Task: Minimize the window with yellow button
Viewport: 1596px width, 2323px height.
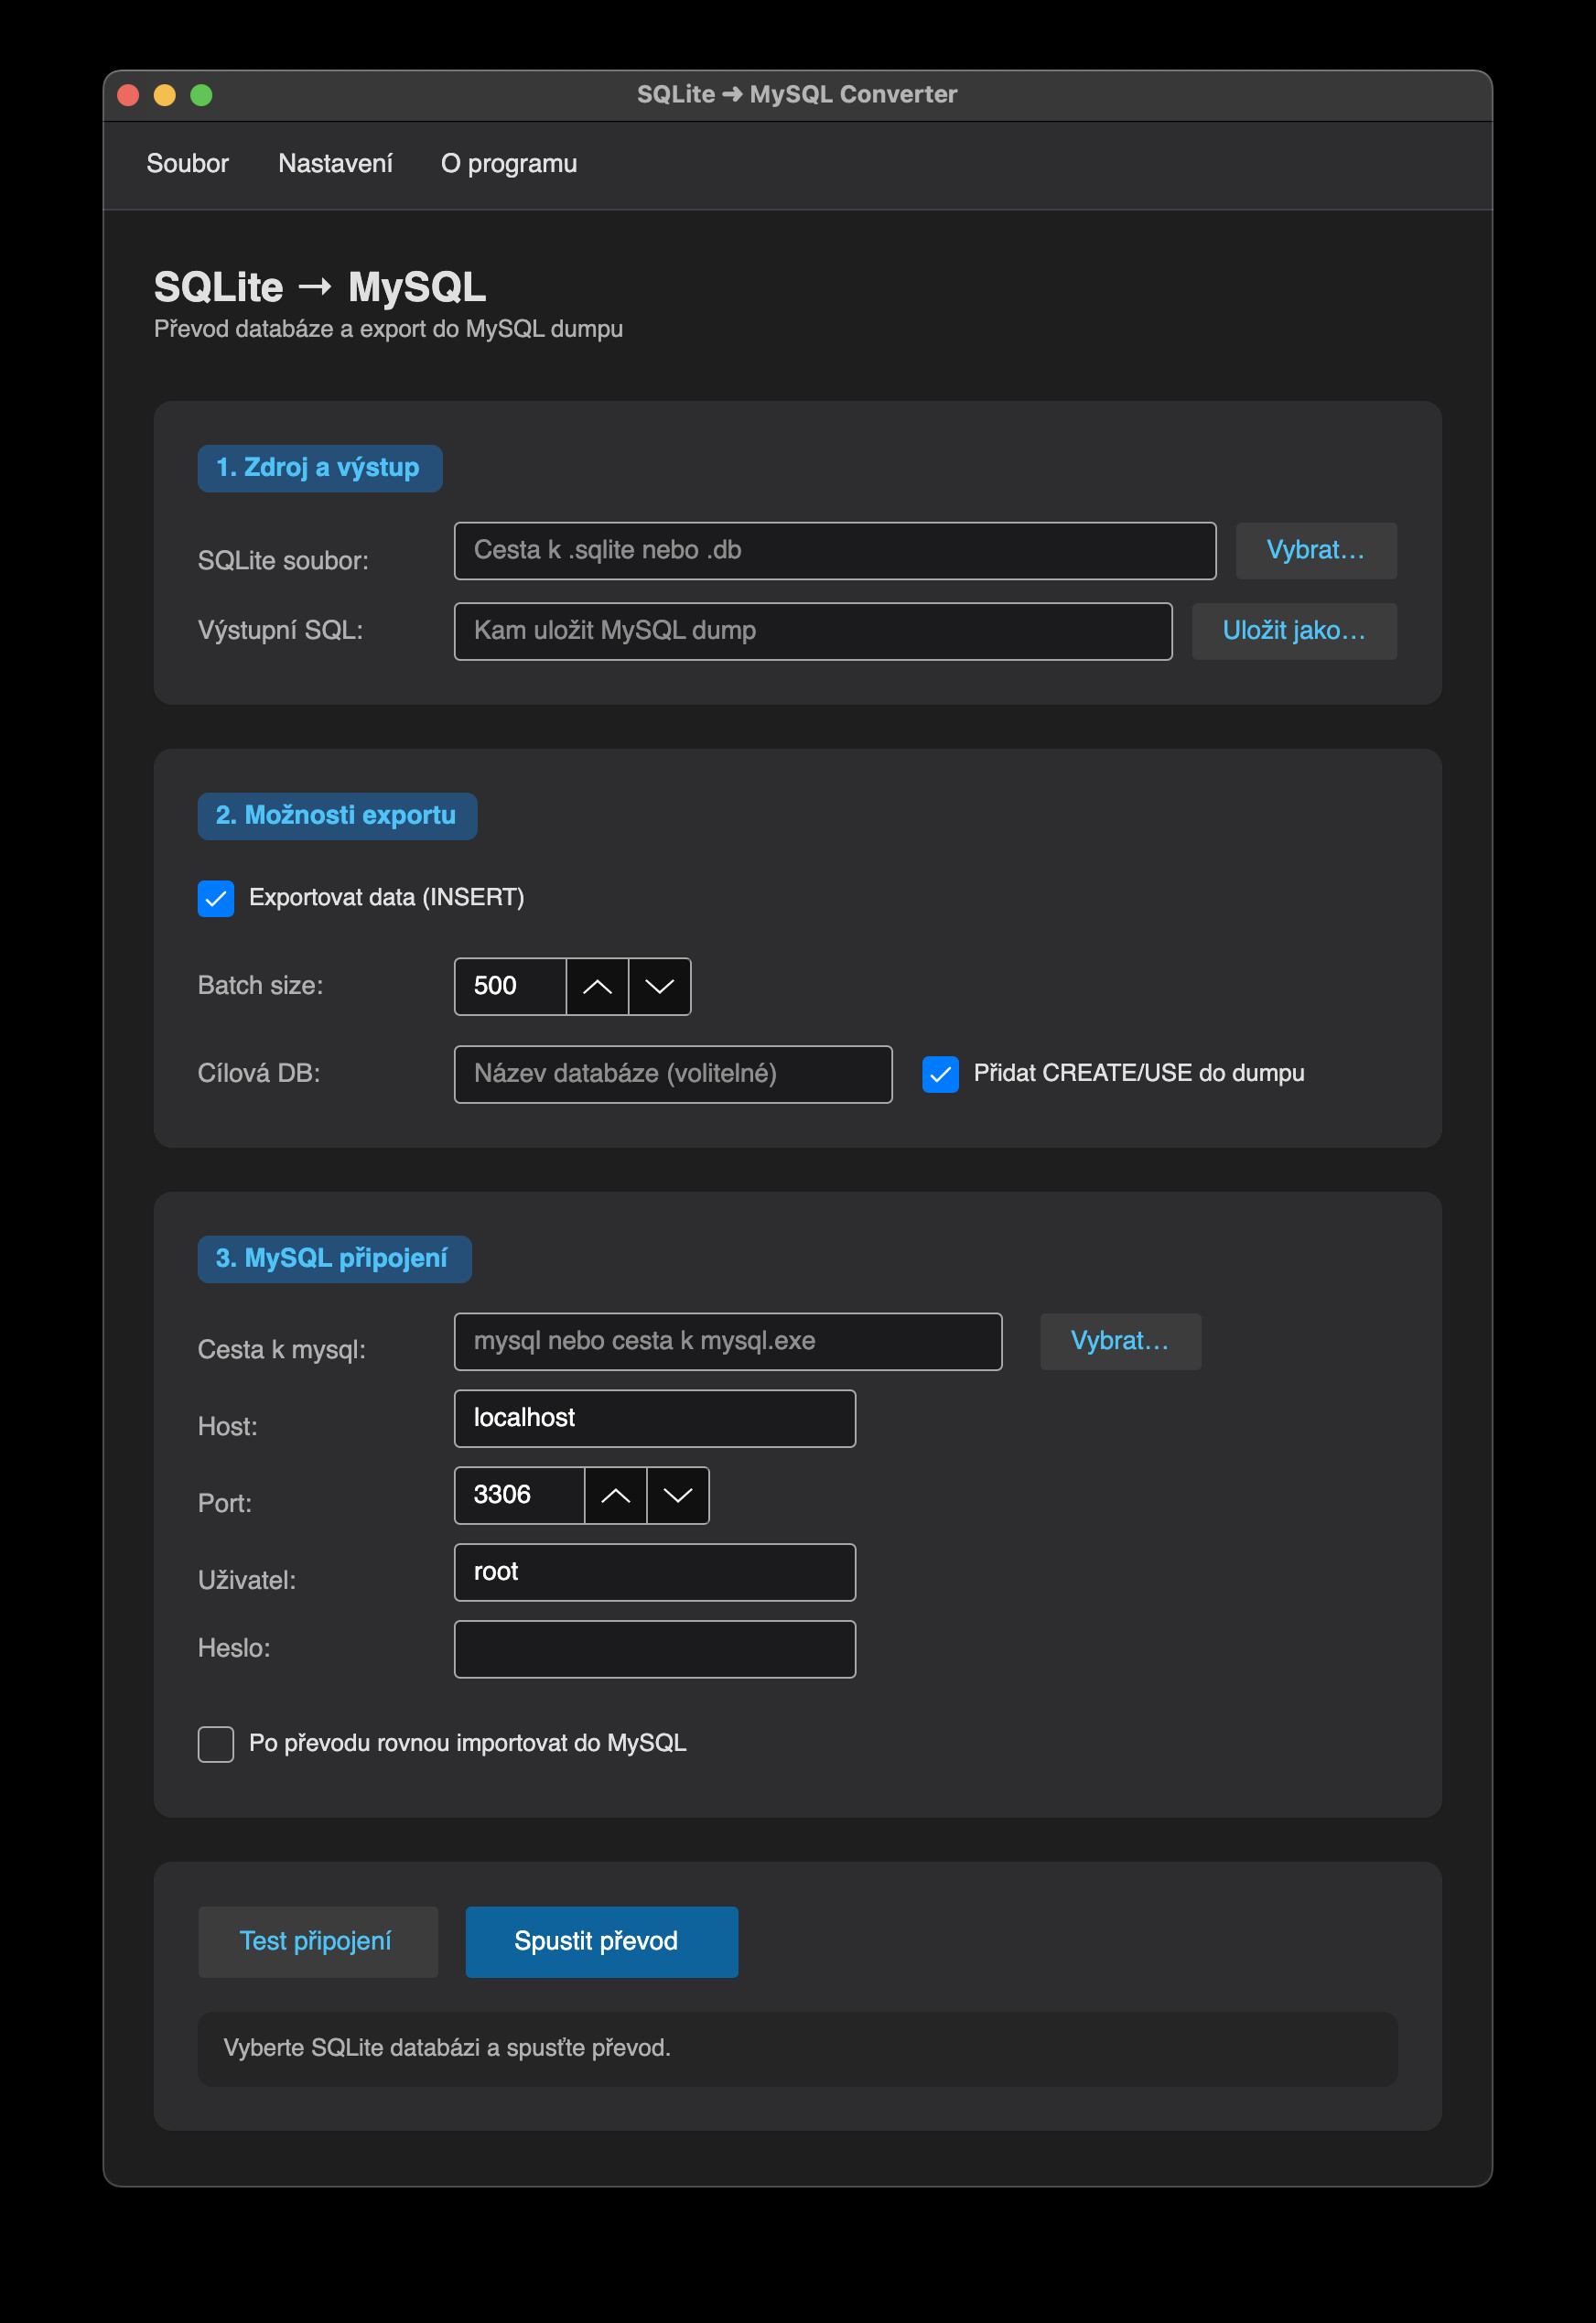Action: tap(165, 95)
